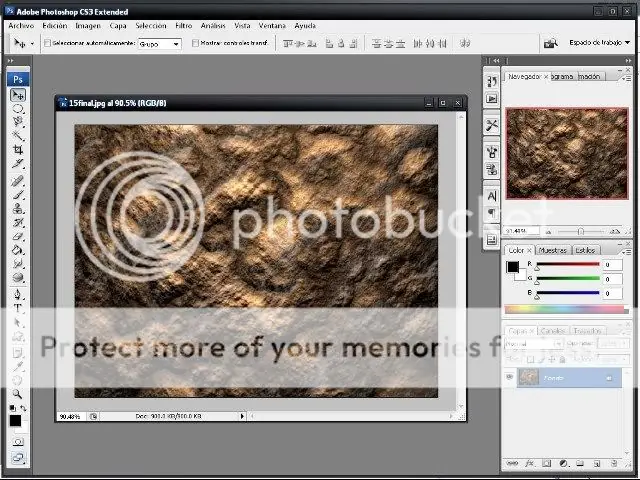
Task: Open the Actions panel icon in dock
Action: point(492,99)
